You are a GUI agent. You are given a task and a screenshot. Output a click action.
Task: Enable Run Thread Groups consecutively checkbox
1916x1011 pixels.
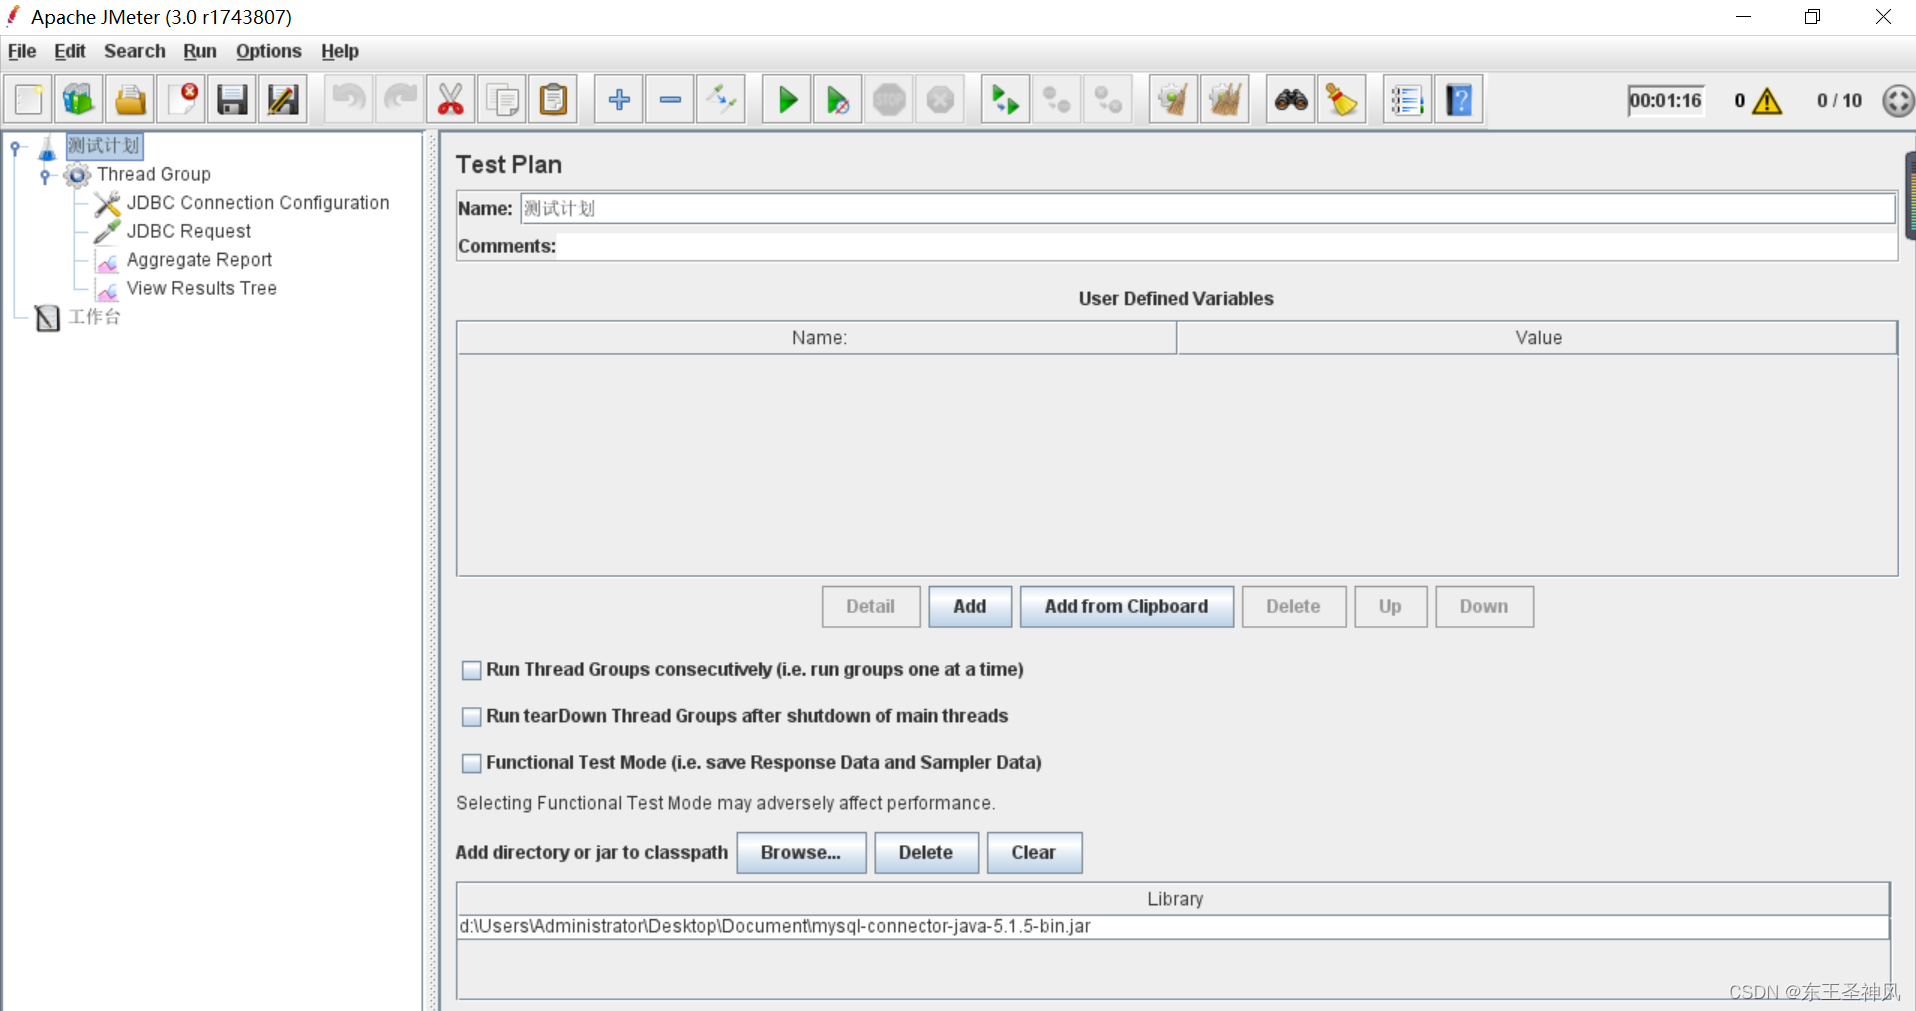(472, 671)
